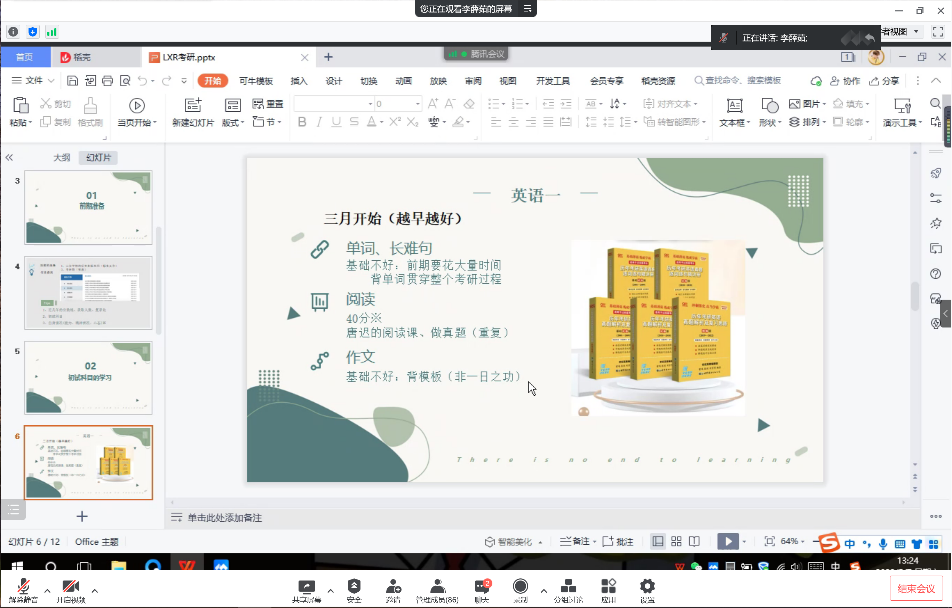Expand the font size dropdown
Screen dimensions: 952x608
(x=417, y=104)
